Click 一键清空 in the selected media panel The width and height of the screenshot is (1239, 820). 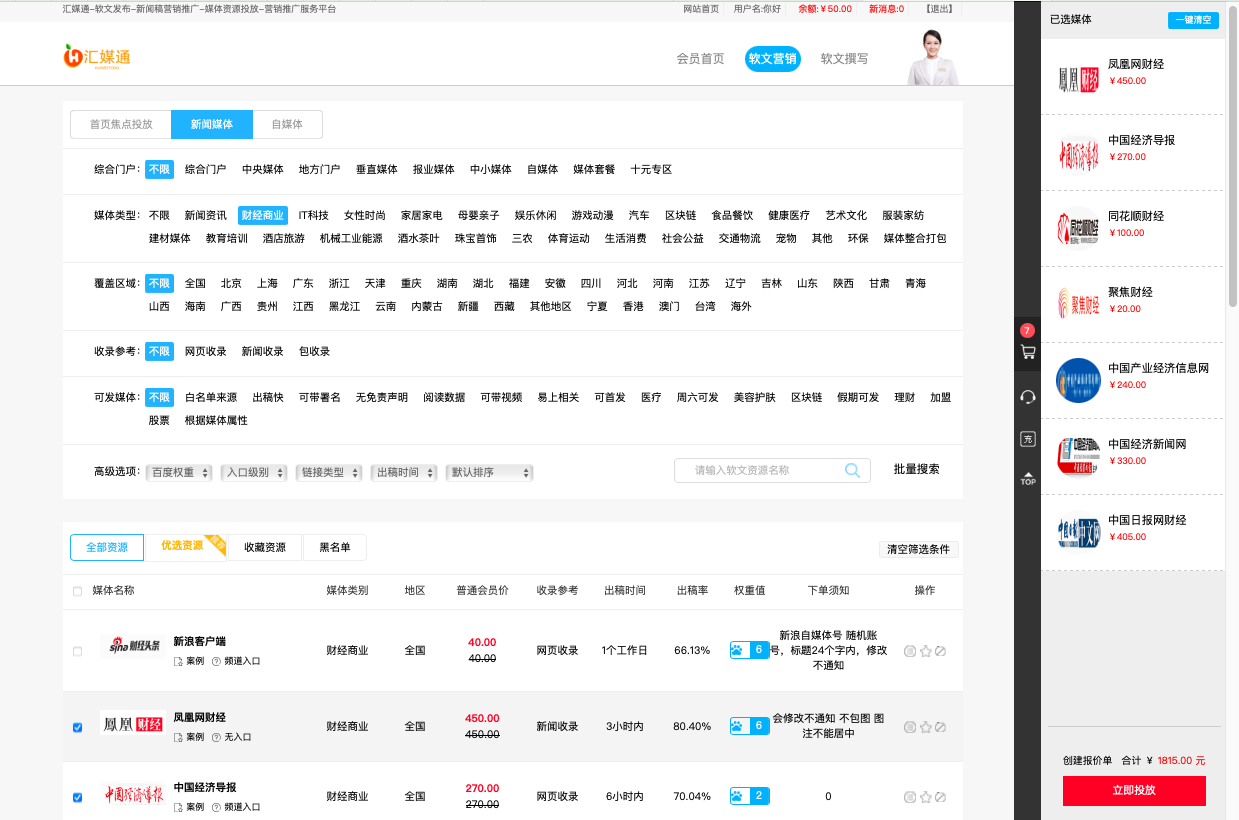[1193, 20]
